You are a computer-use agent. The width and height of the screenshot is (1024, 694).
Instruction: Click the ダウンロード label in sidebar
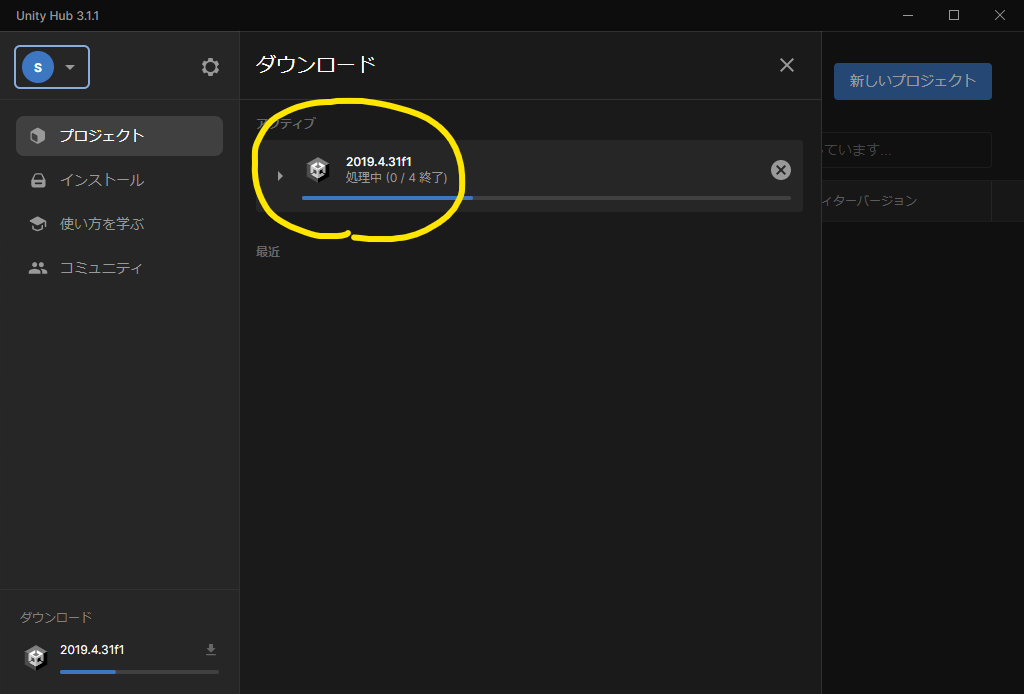(x=56, y=617)
